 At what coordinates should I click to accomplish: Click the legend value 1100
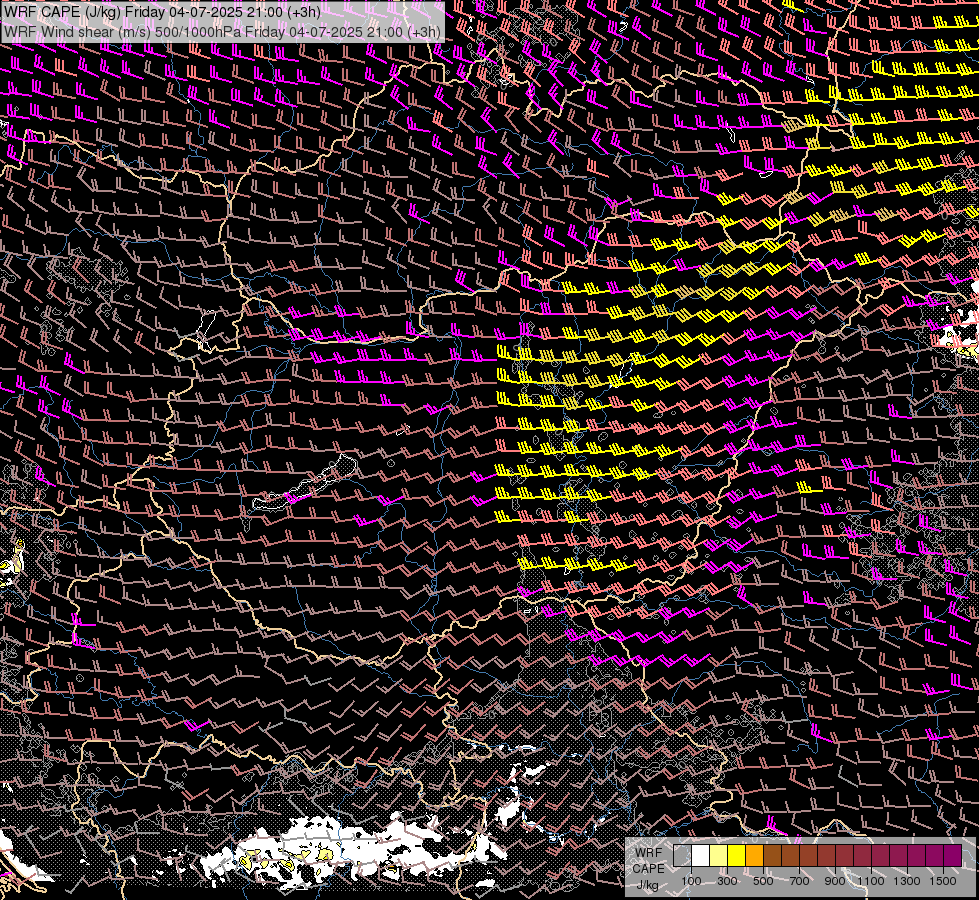[x=871, y=881]
